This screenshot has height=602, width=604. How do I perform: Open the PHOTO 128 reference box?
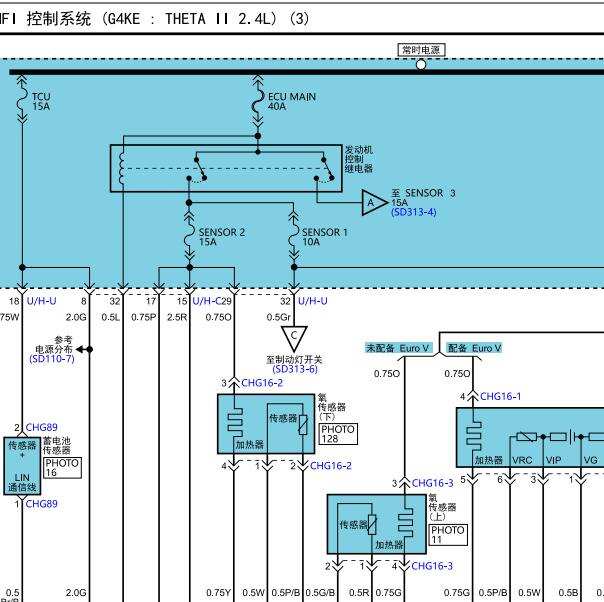(x=338, y=434)
